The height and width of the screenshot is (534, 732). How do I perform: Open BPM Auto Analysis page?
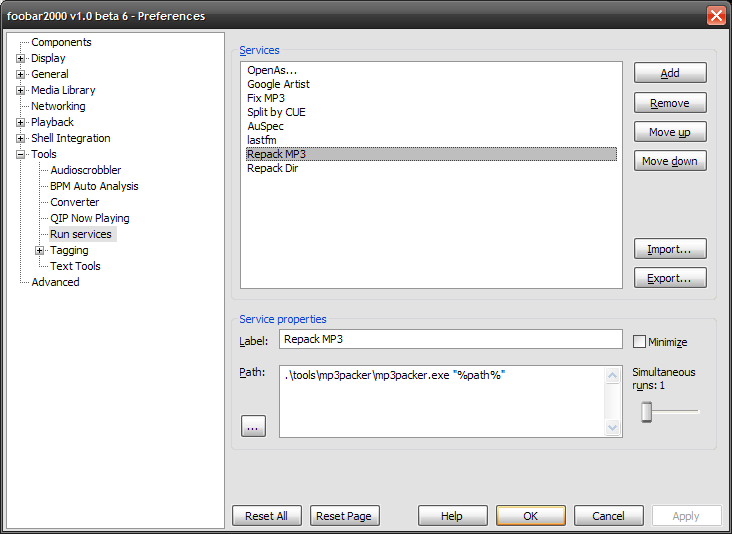pos(94,186)
